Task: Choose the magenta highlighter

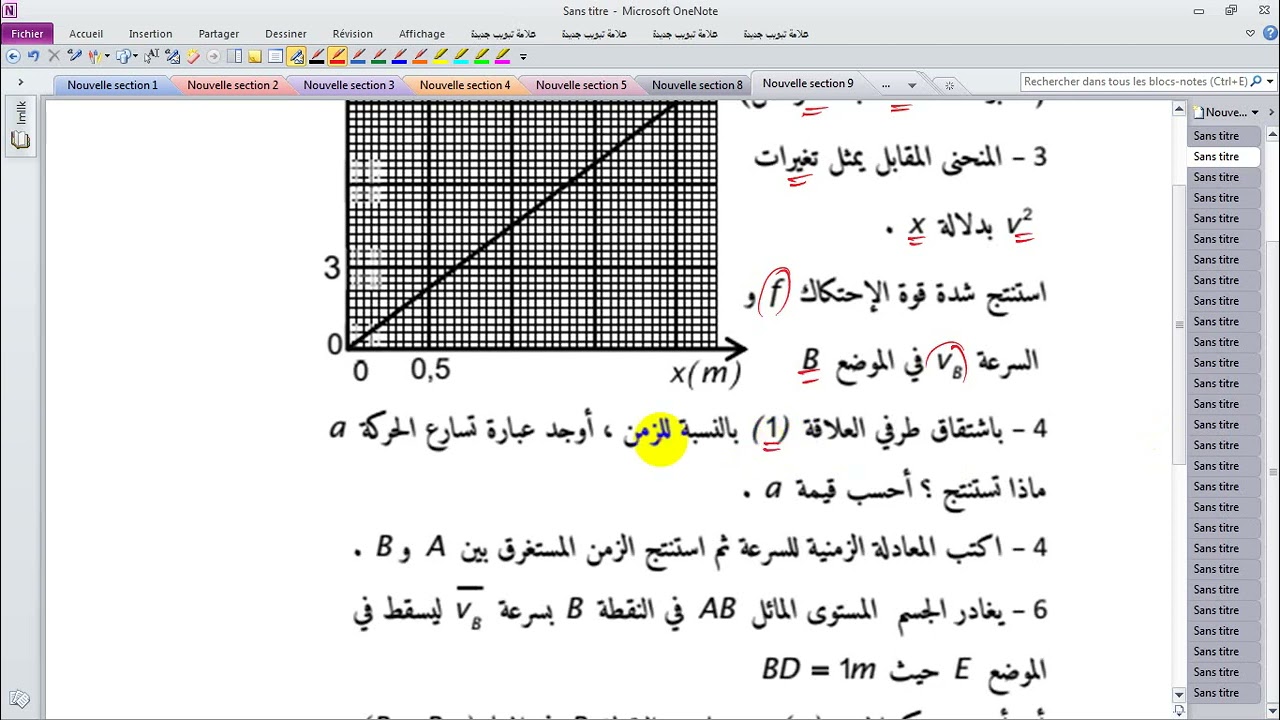Action: 503,57
